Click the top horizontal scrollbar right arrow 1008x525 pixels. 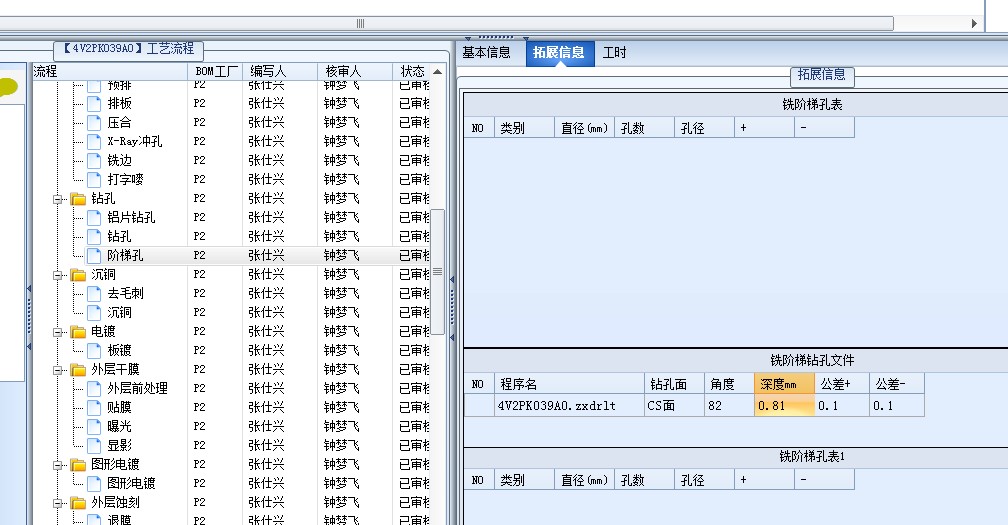(974, 24)
